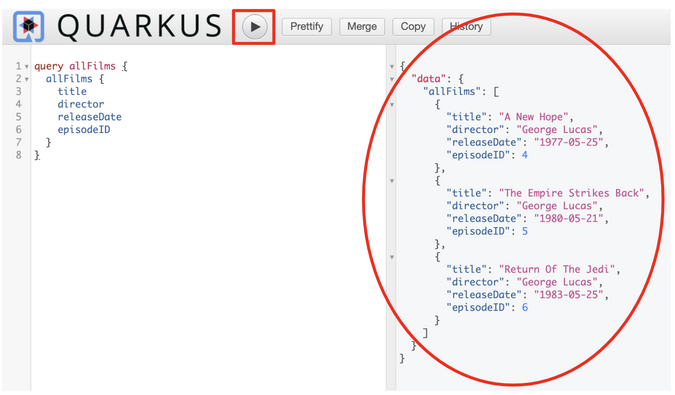Screen dimensions: 675x395
Task: Click the "1977-05-25" release date value
Action: pos(569,142)
